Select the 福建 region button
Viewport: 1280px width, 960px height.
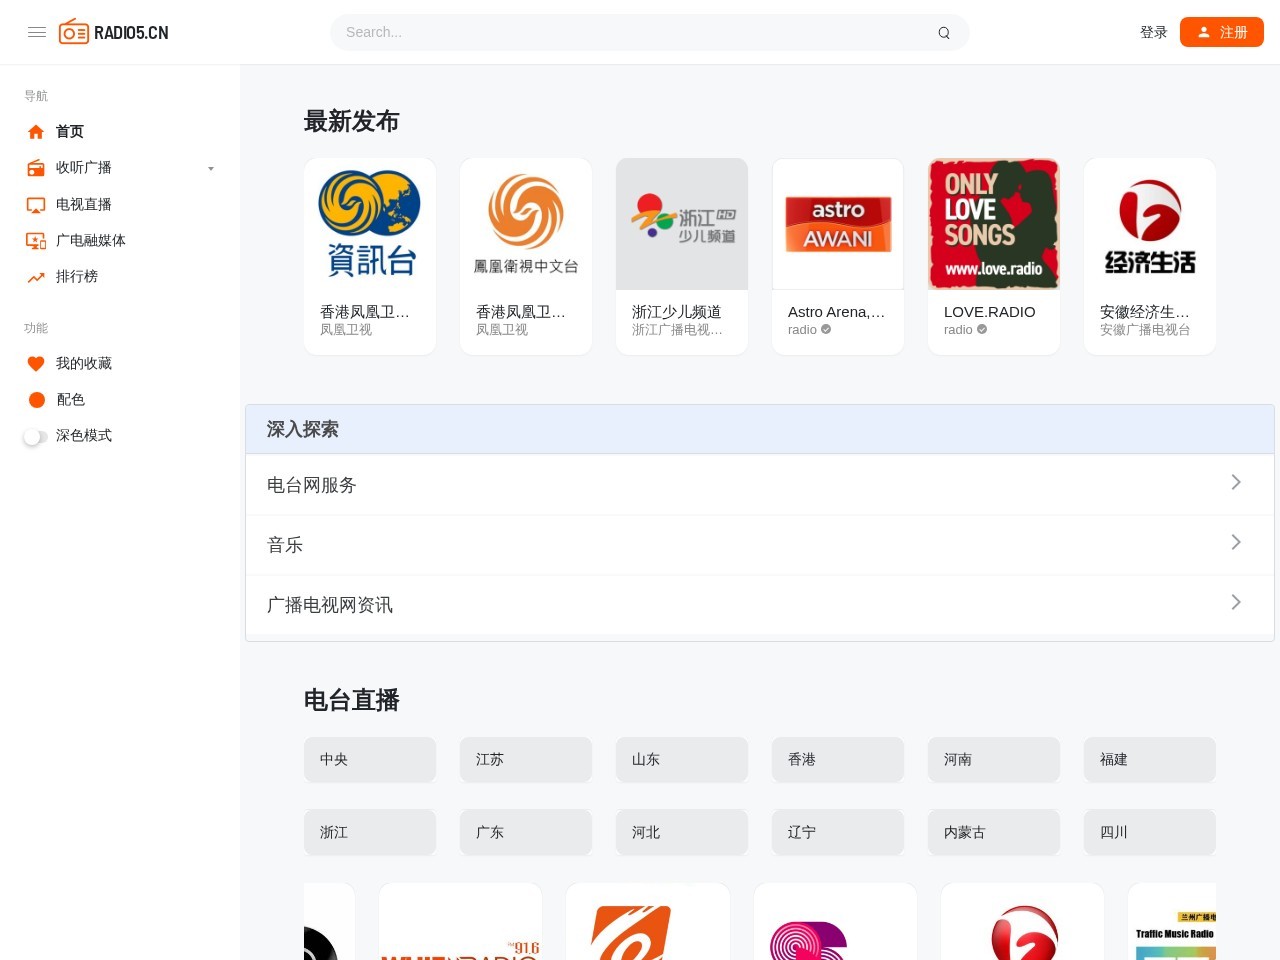point(1150,760)
